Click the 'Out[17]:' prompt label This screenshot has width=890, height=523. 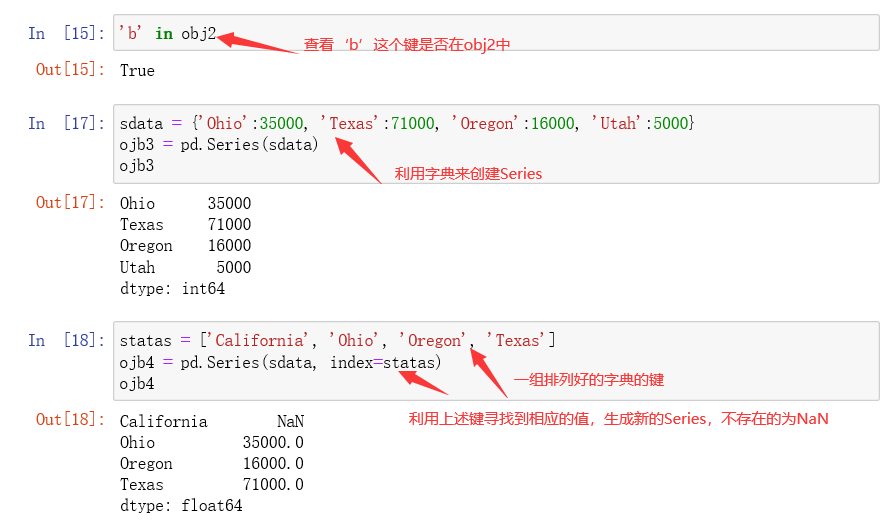pos(70,203)
